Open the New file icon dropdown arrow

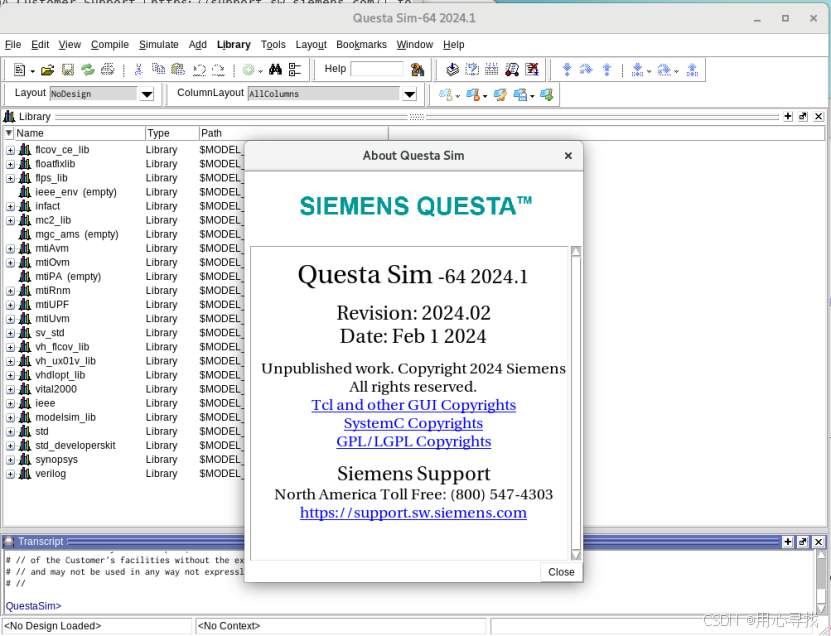32,71
